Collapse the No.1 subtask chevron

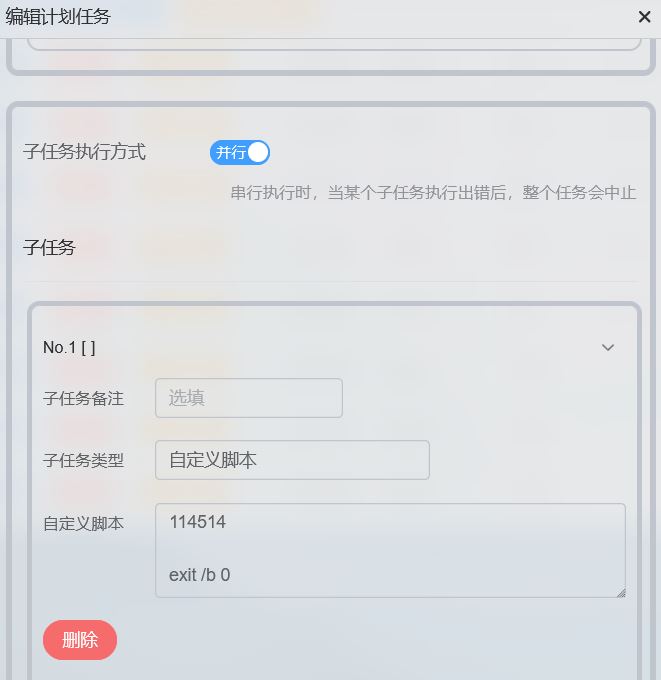[x=608, y=347]
